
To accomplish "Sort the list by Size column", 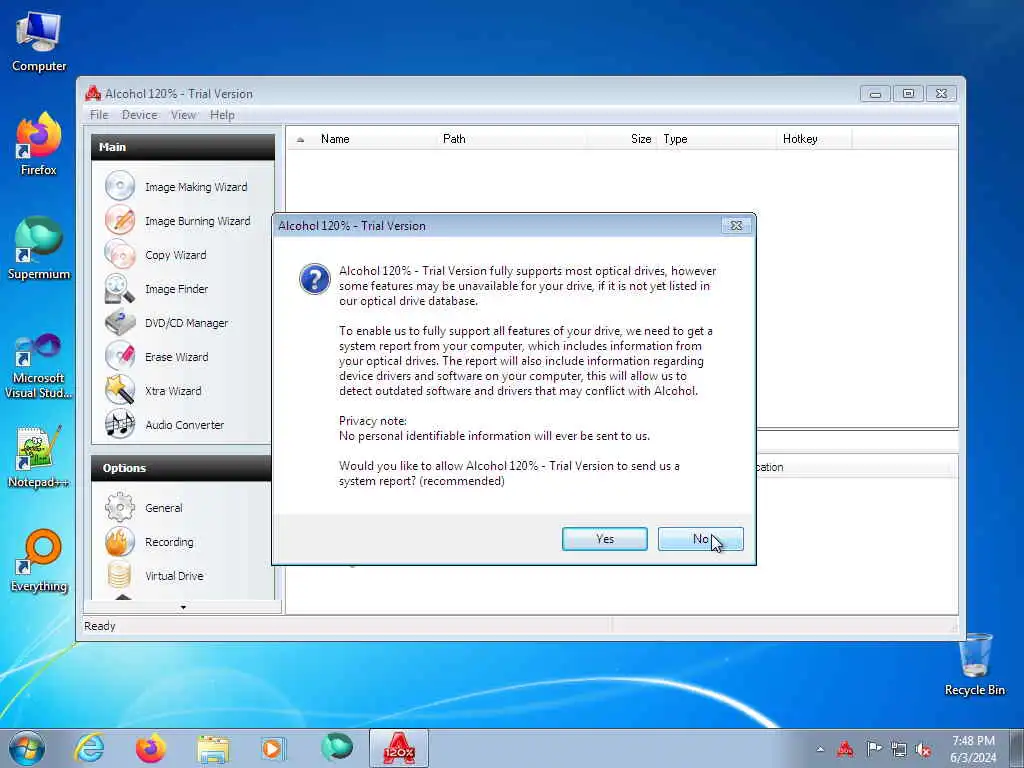I will click(622, 138).
